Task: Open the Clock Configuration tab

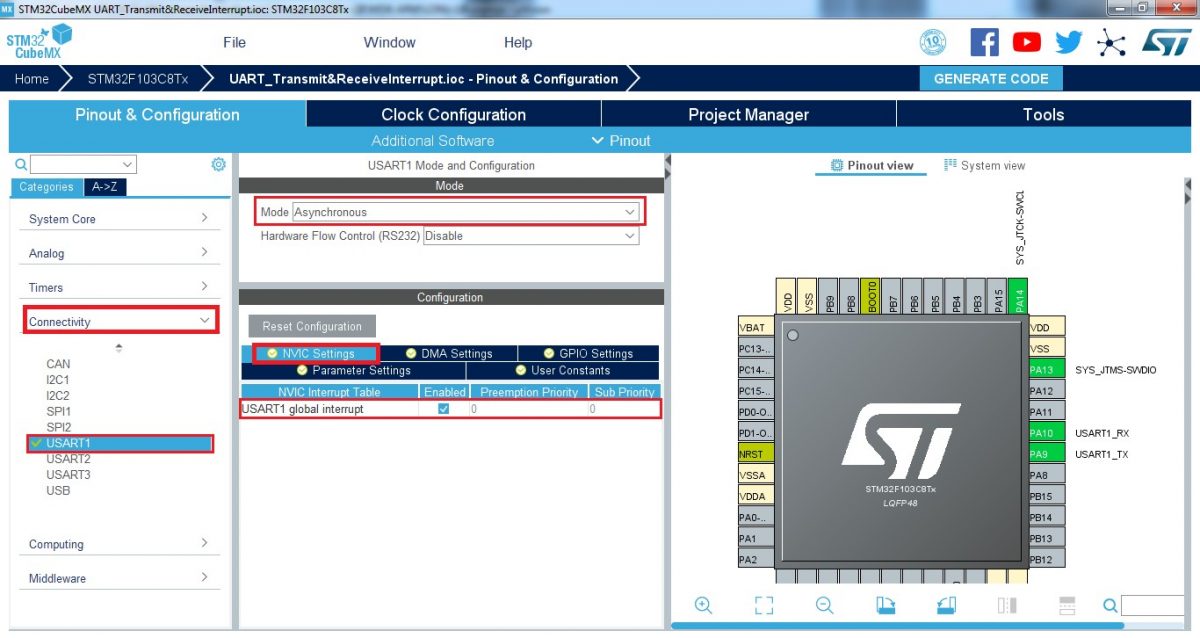Action: [453, 115]
